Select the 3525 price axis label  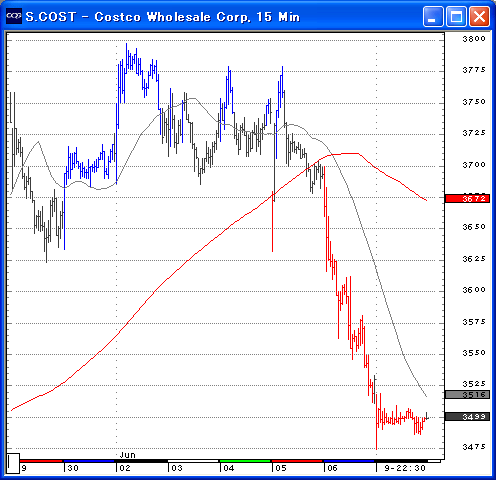click(x=474, y=384)
